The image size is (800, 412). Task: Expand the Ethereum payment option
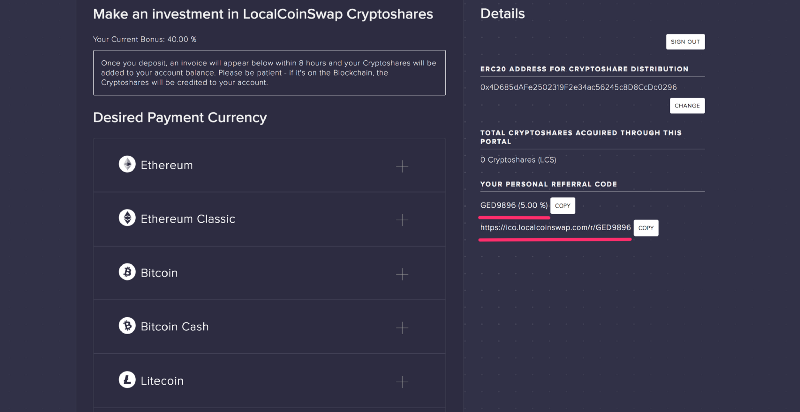pyautogui.click(x=402, y=166)
